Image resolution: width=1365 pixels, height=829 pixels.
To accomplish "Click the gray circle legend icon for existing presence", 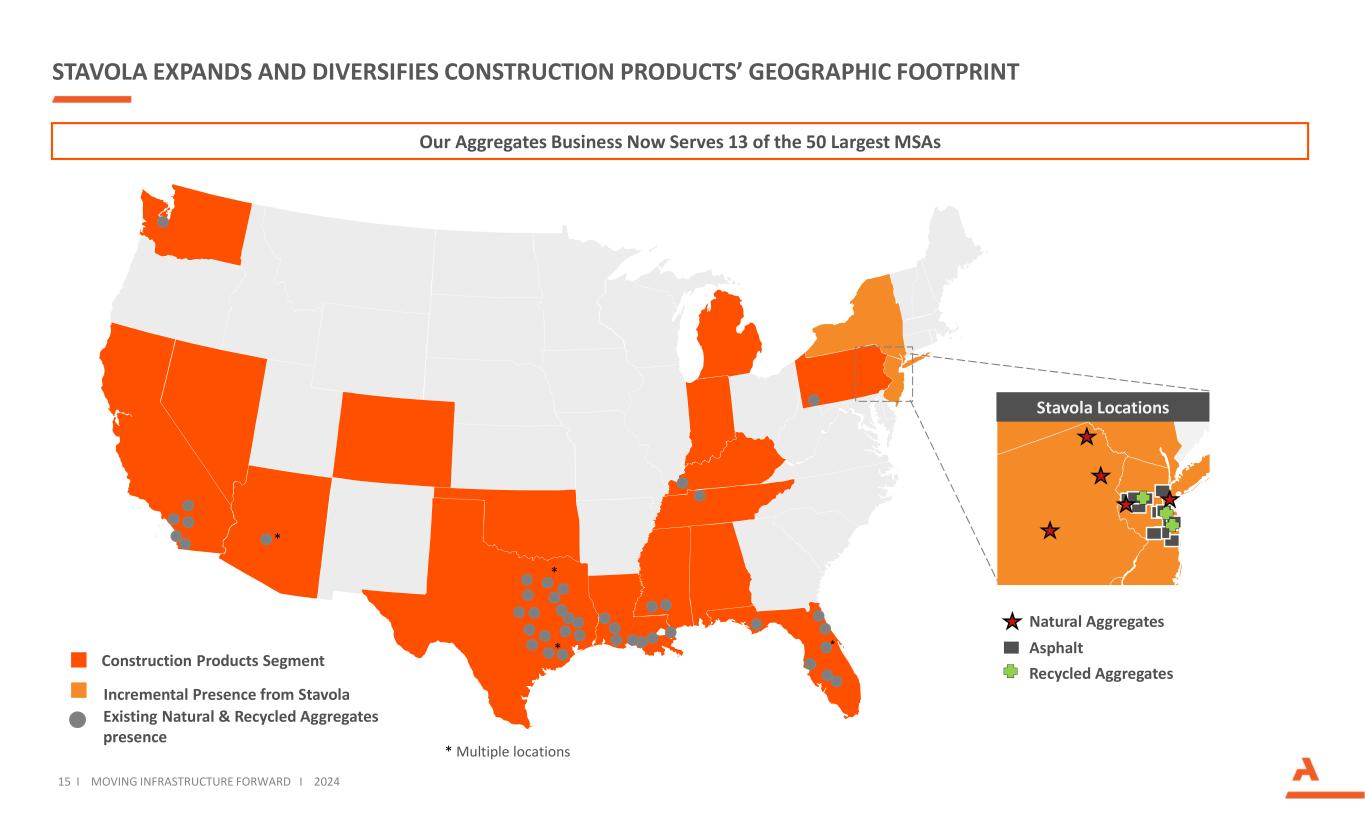I will tap(78, 718).
